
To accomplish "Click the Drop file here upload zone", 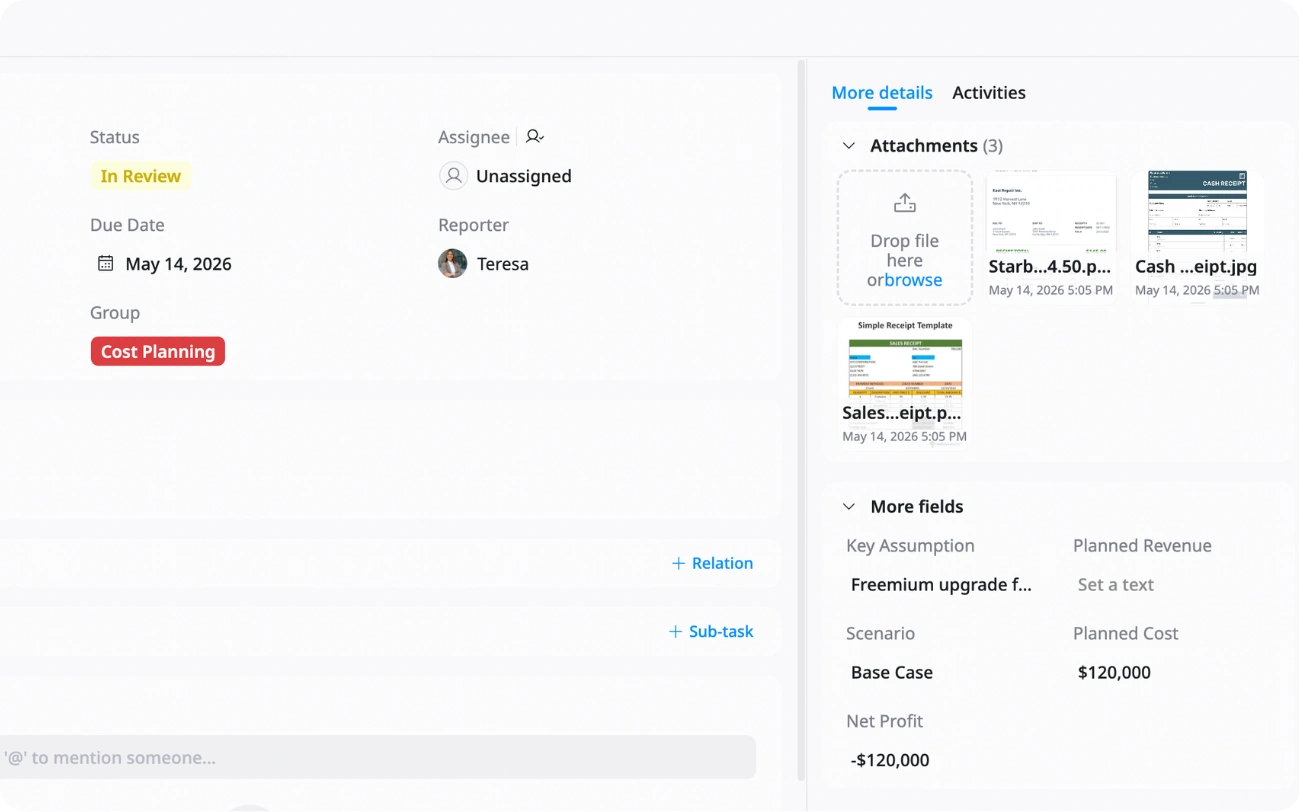I will (x=905, y=238).
